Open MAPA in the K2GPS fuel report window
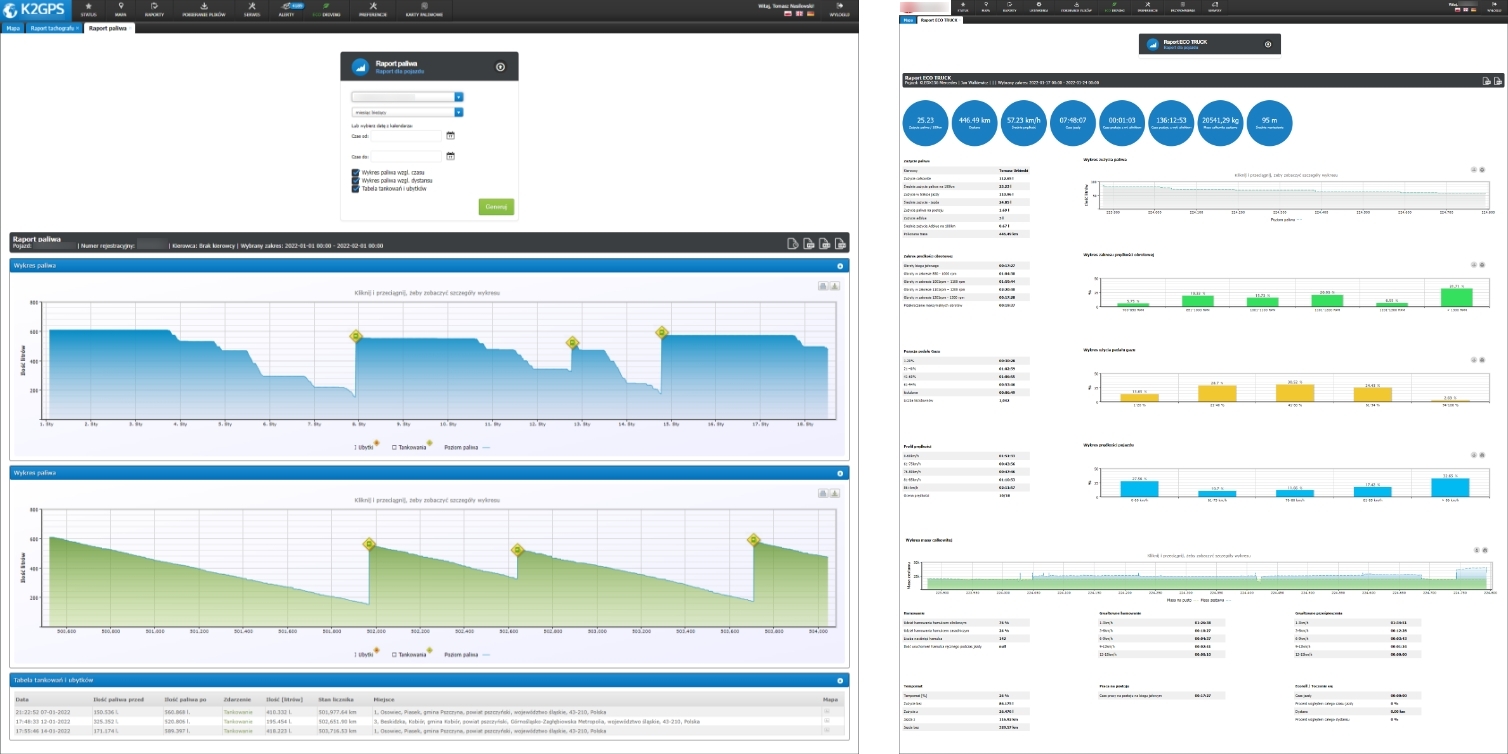 (121, 10)
